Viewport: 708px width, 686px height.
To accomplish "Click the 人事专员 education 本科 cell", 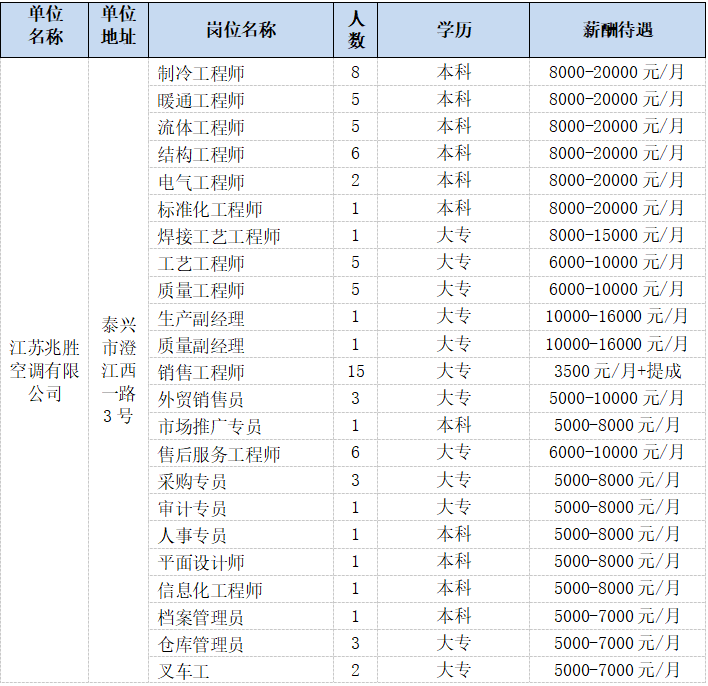I will 453,534.
